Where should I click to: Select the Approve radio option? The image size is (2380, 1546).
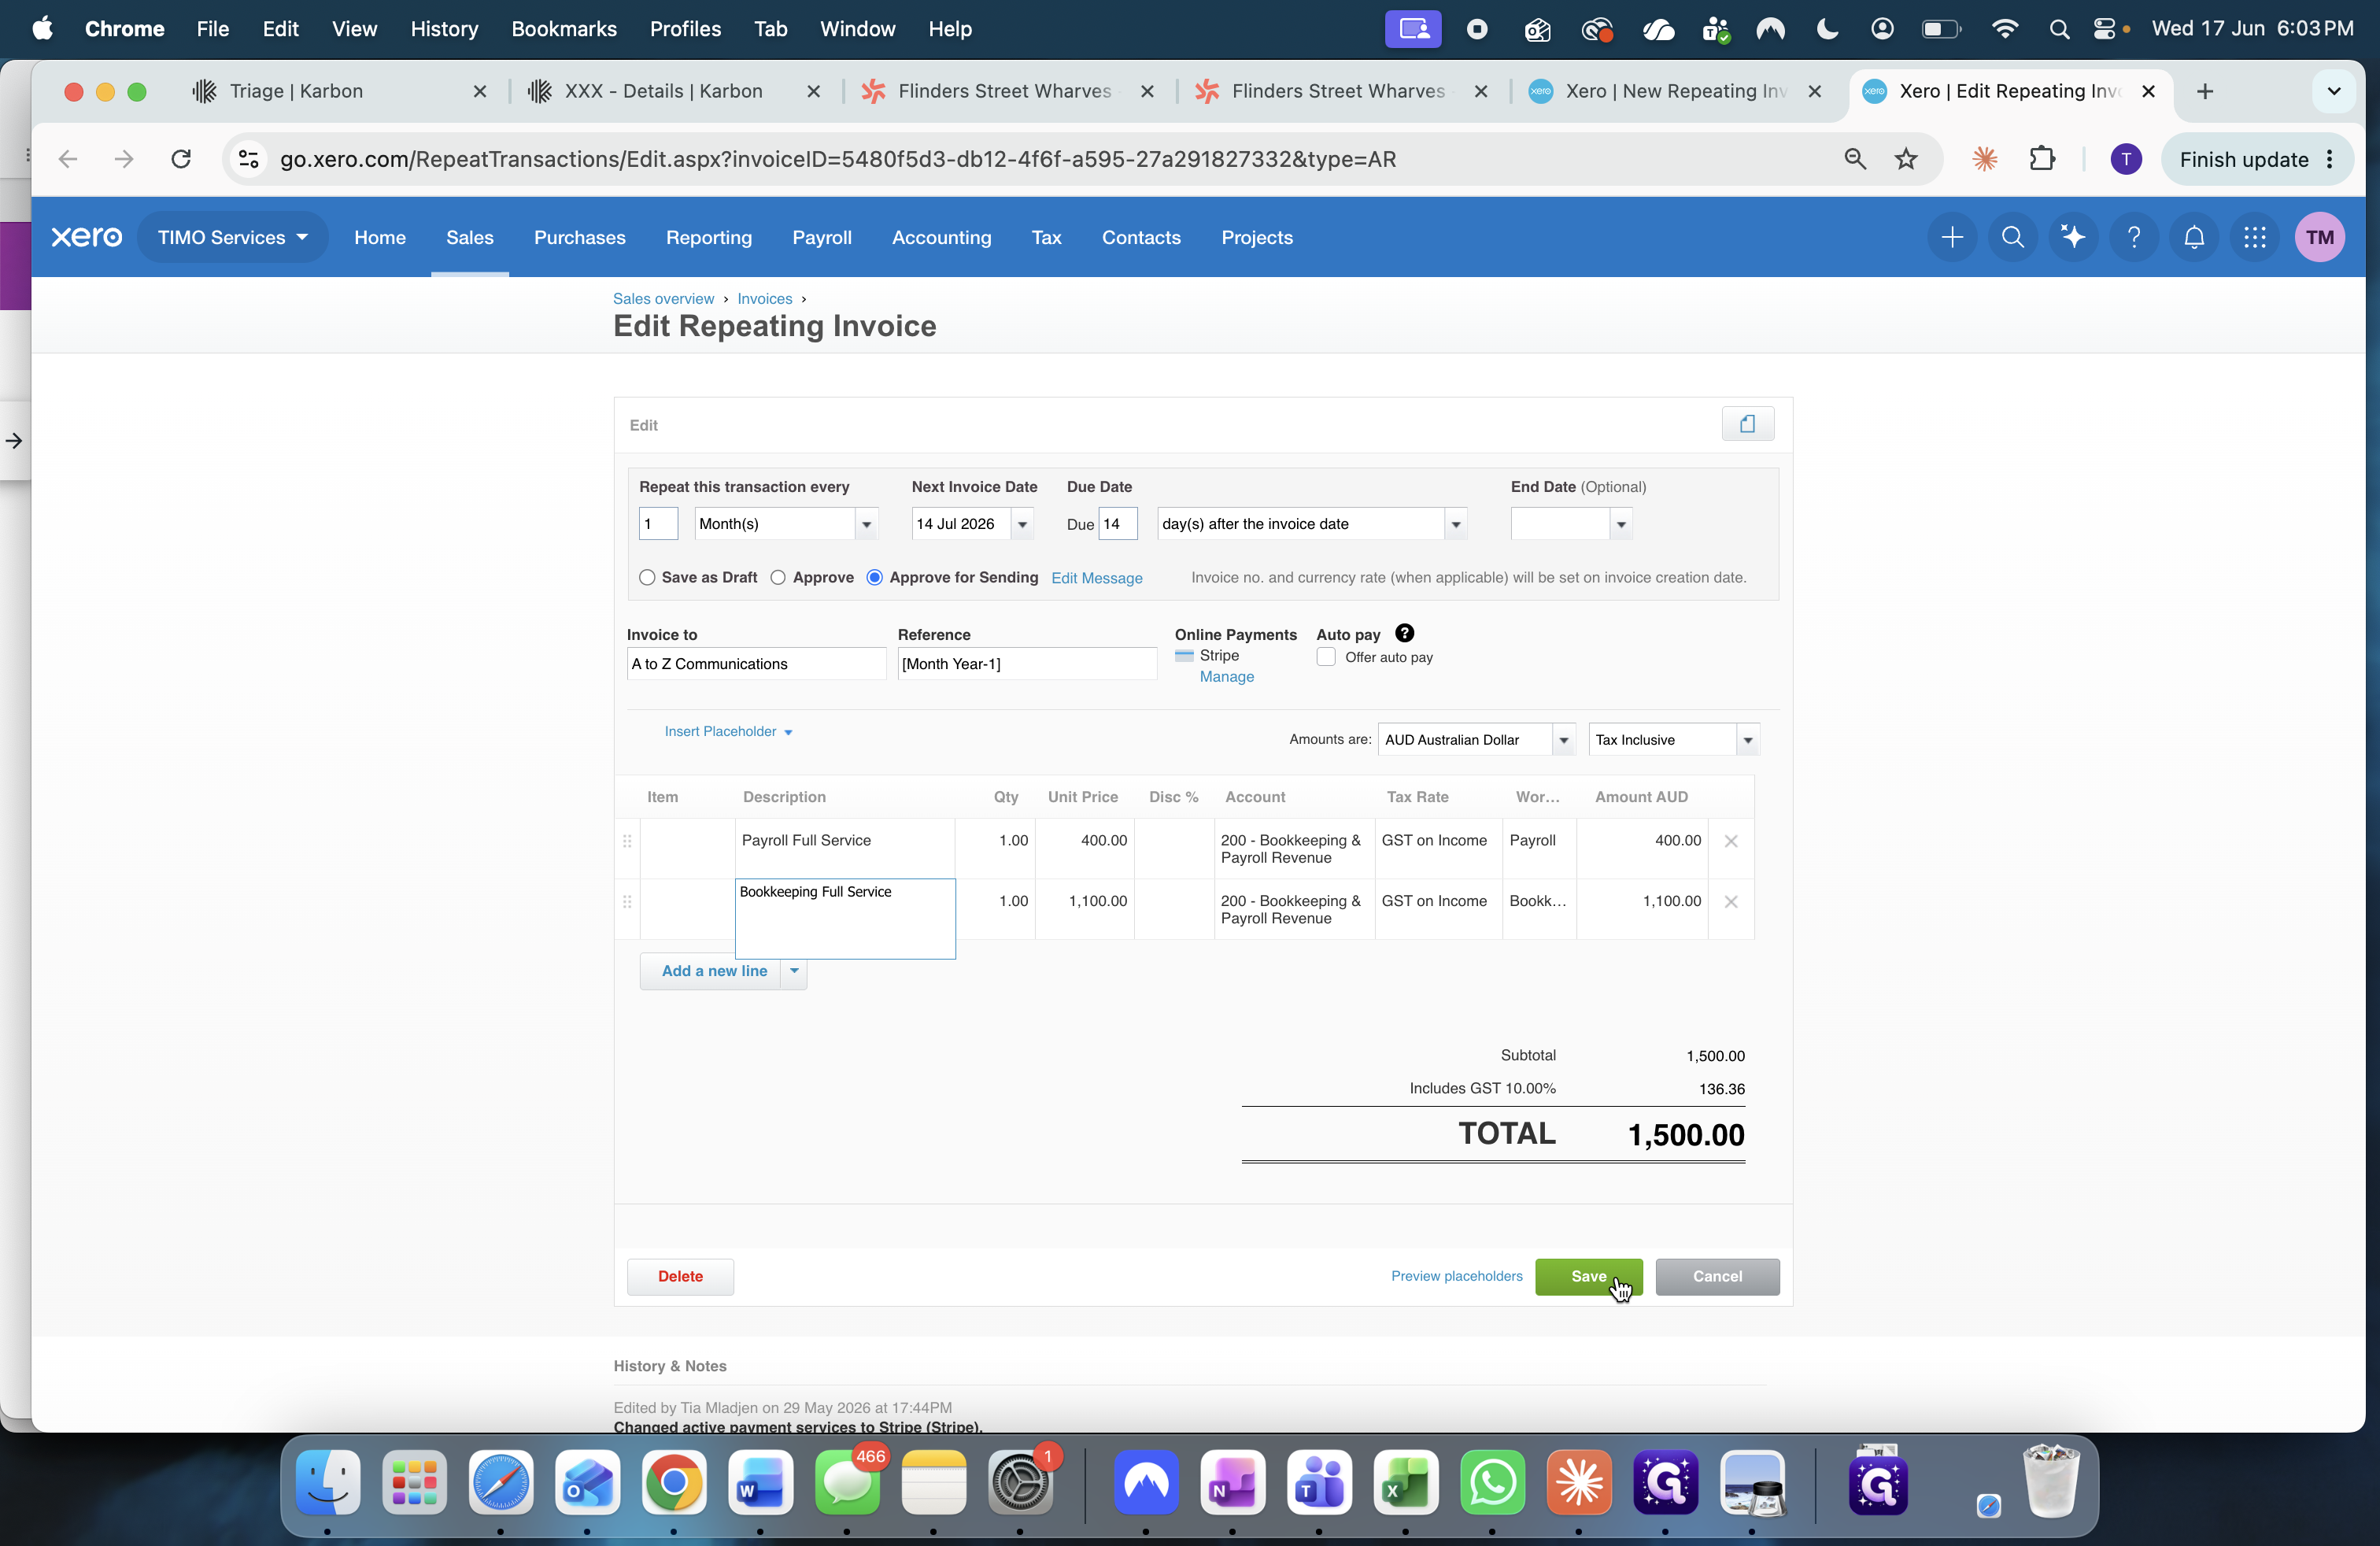(778, 577)
